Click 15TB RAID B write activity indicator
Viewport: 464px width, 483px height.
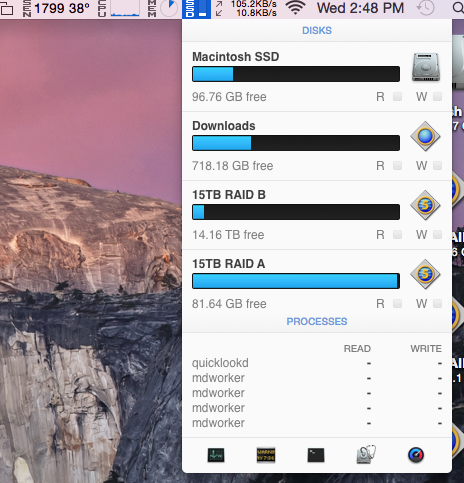(x=437, y=235)
